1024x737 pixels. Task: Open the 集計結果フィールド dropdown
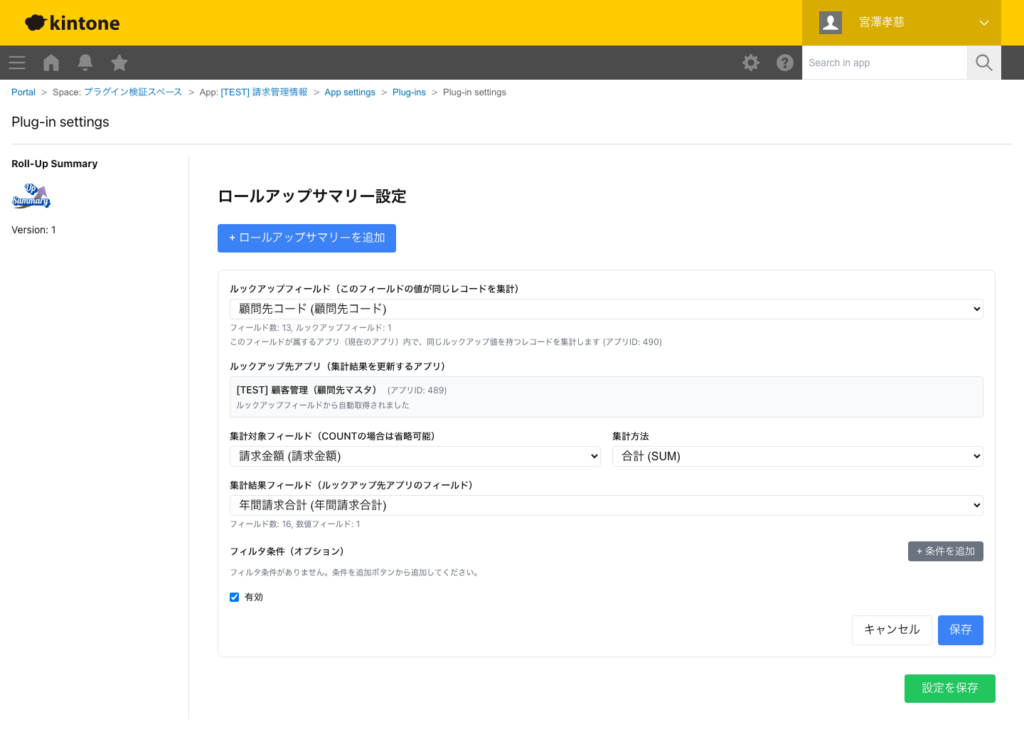pyautogui.click(x=605, y=505)
